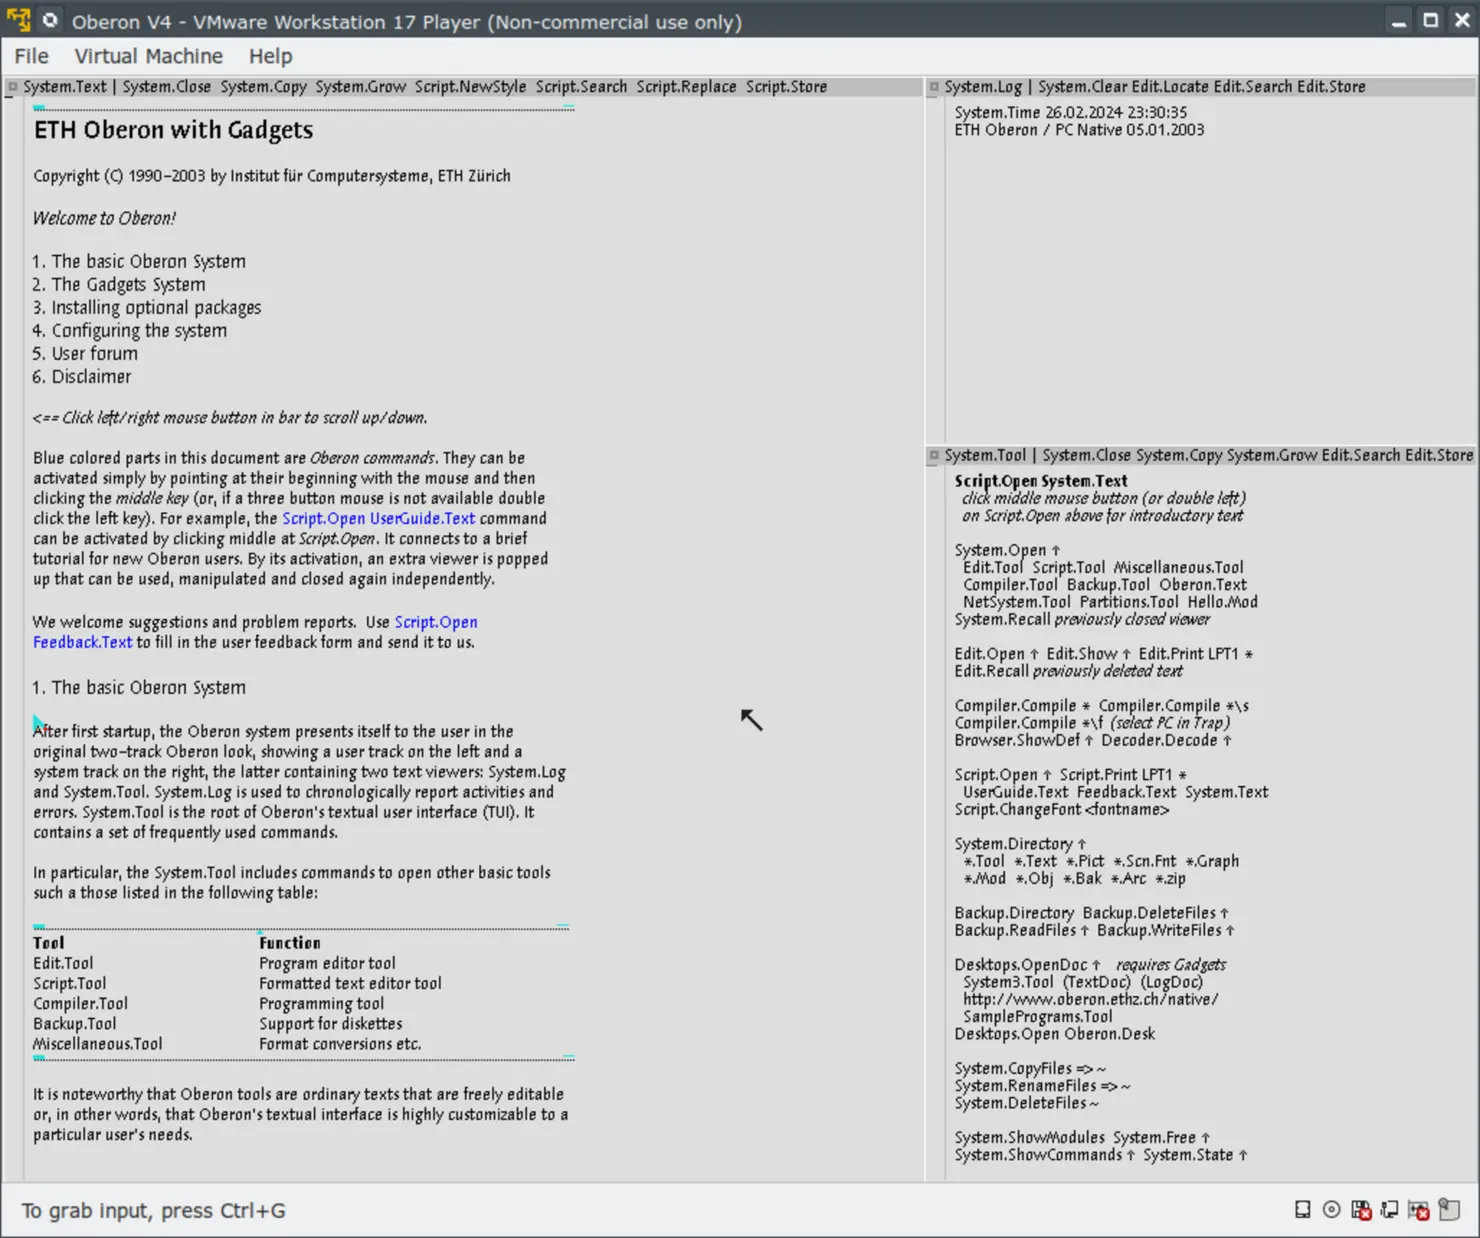Run Script.Store in the System.Text menu
Screen dimensions: 1480x1238
point(786,87)
